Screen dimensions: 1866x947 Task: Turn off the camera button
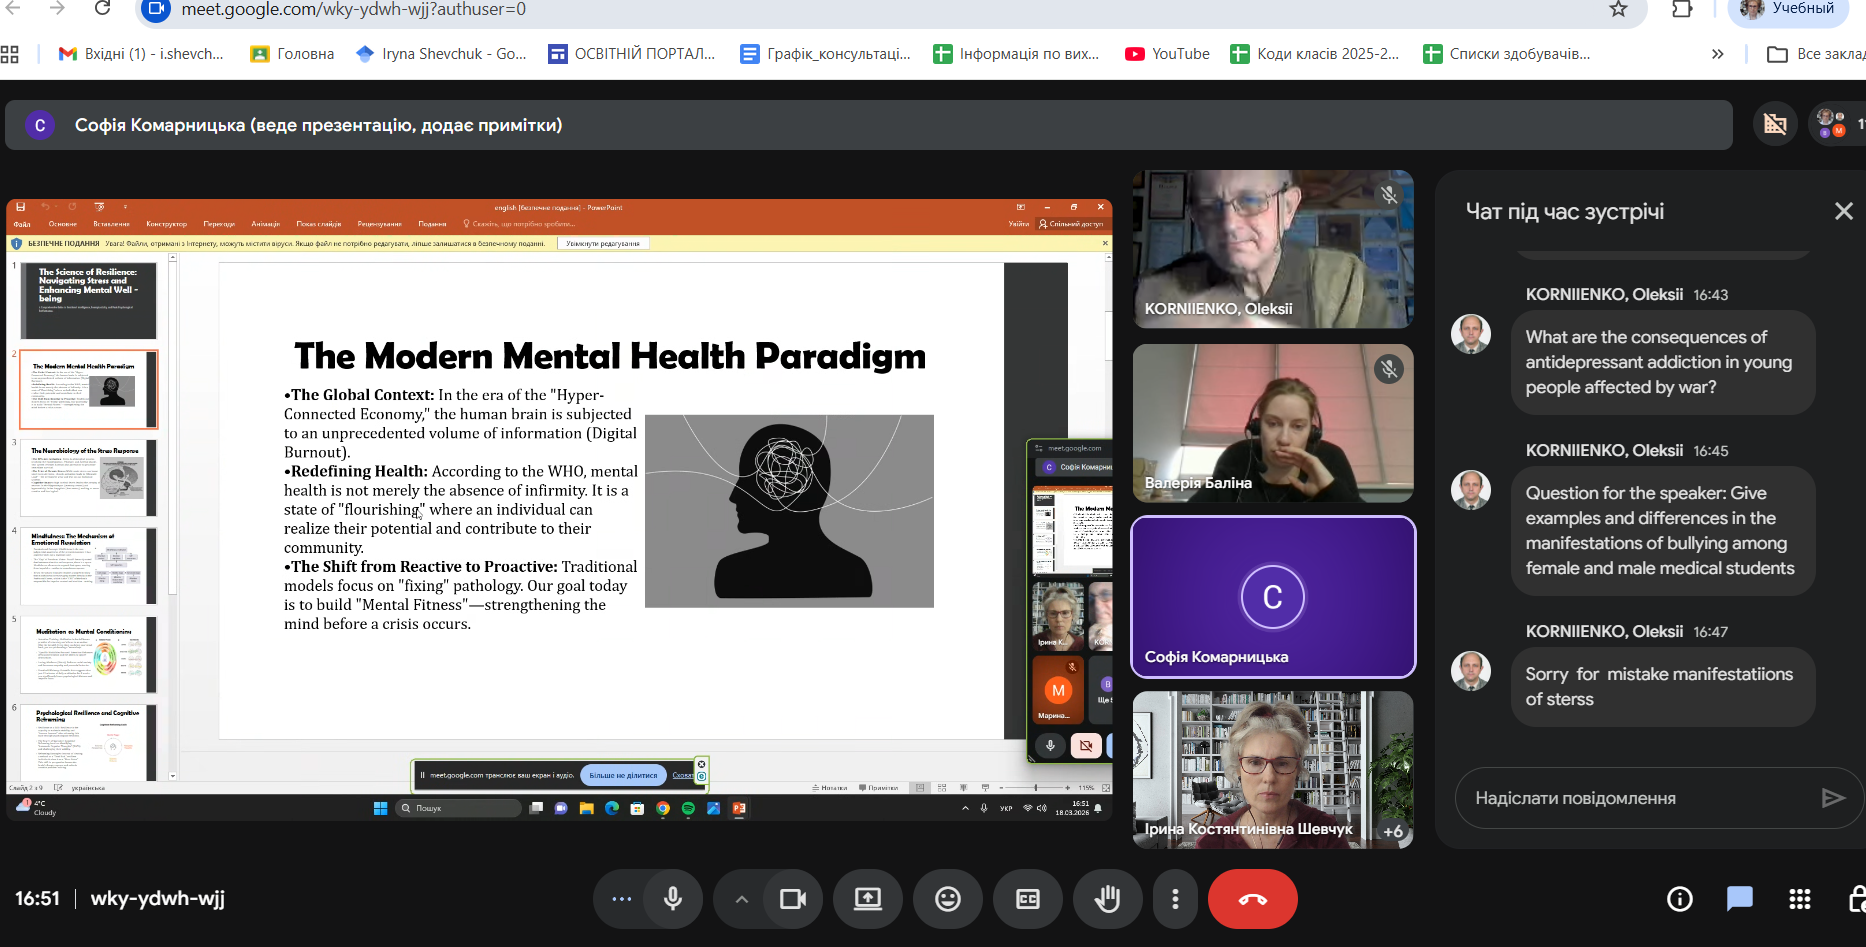tap(792, 899)
